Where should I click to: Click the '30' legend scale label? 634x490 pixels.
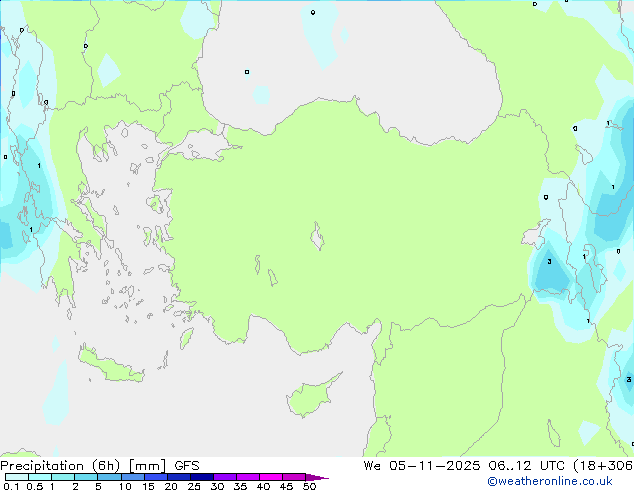[217, 486]
